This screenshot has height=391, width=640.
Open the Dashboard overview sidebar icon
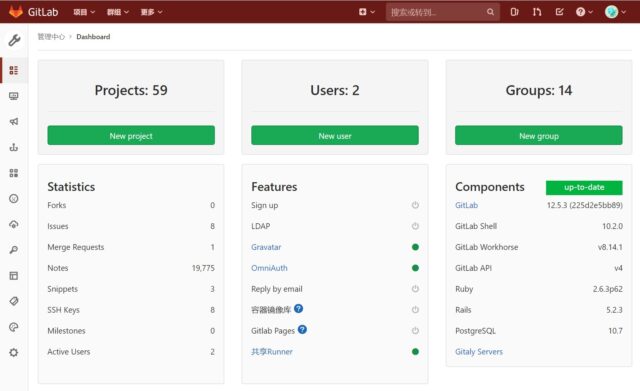13,70
